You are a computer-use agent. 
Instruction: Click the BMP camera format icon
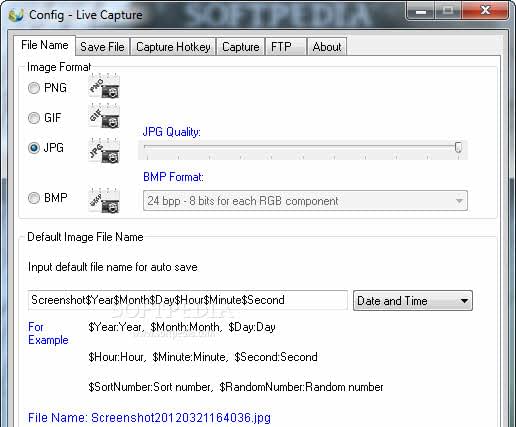[x=104, y=201]
